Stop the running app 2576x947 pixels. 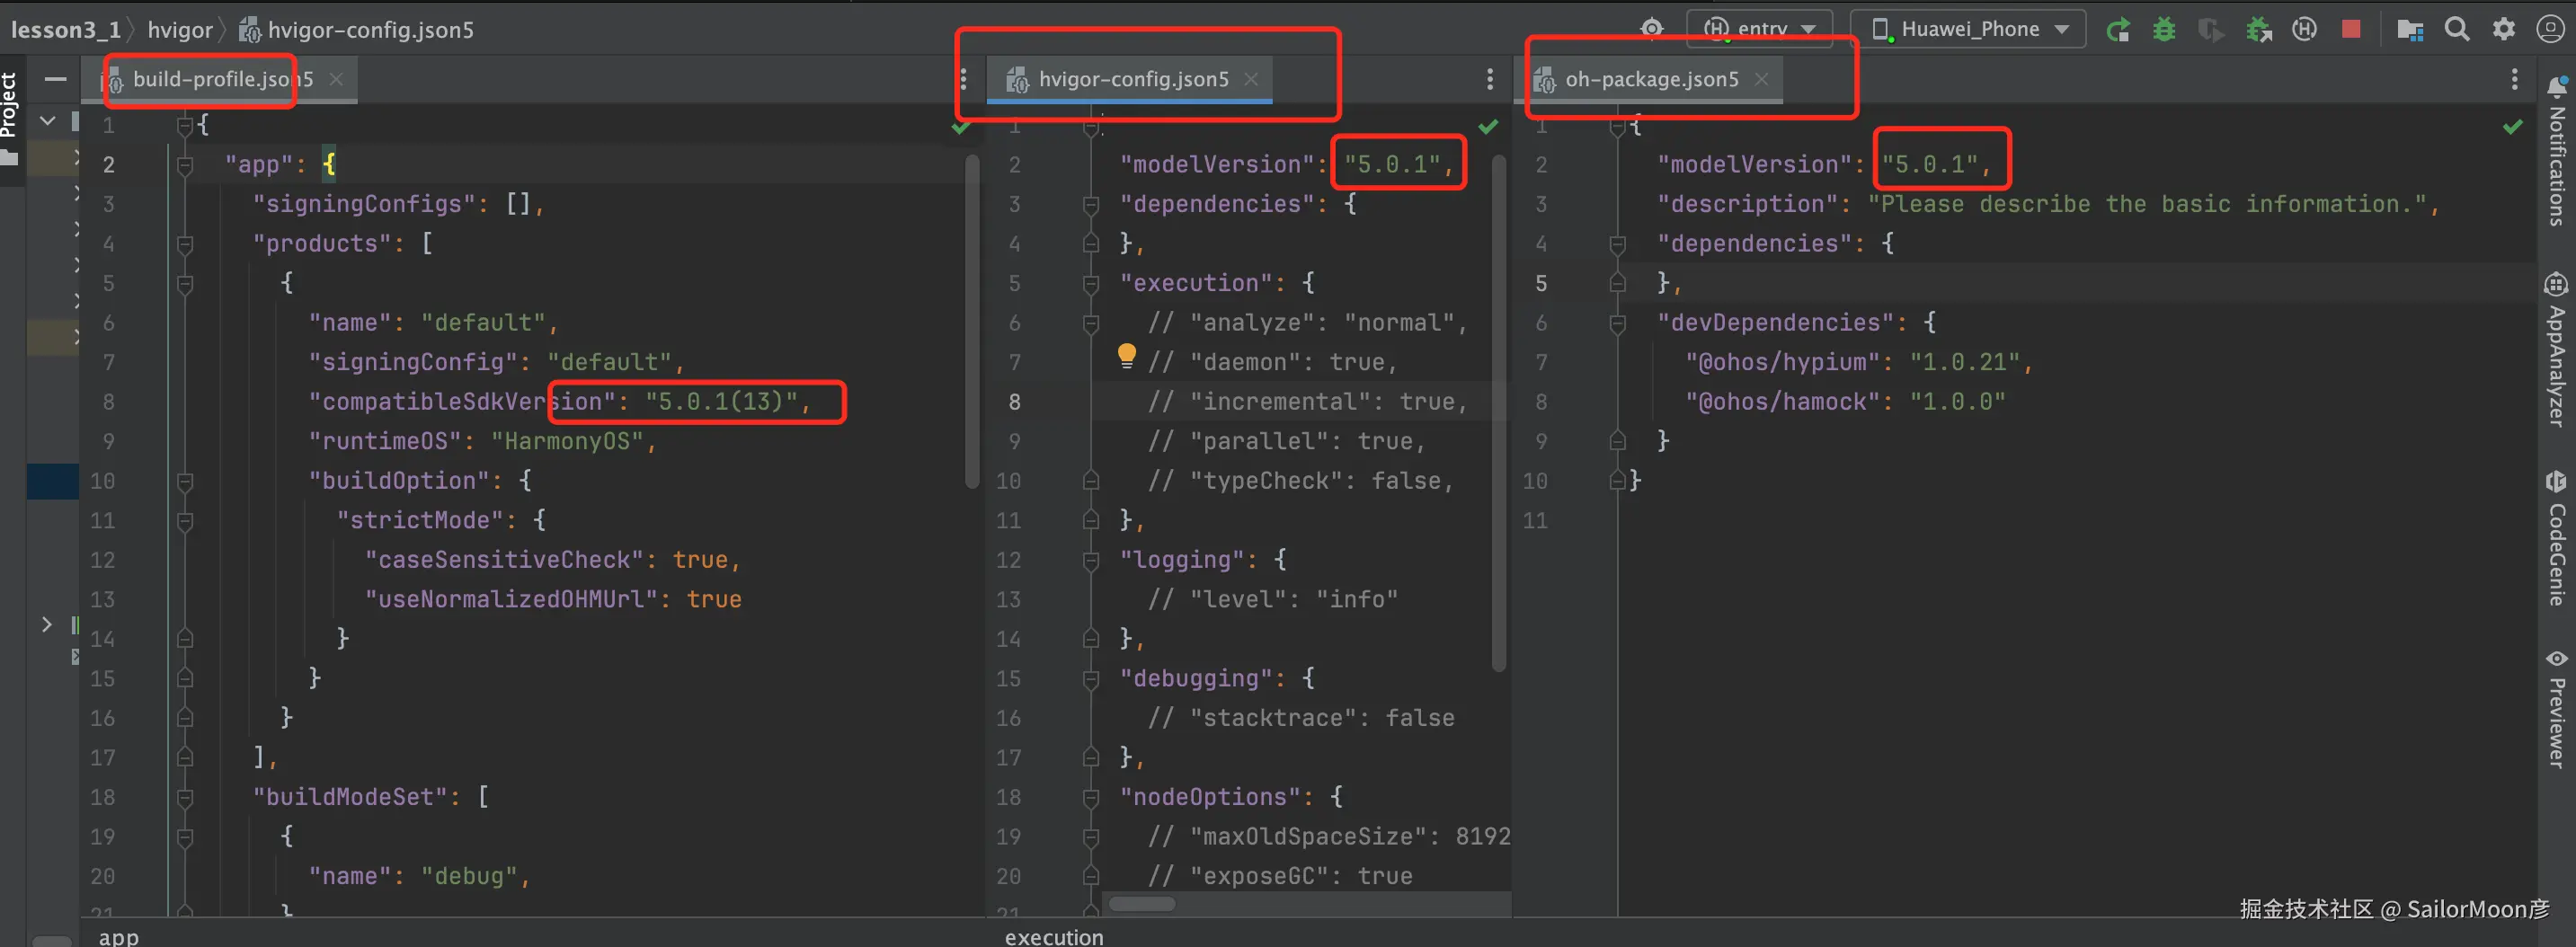pos(2351,30)
